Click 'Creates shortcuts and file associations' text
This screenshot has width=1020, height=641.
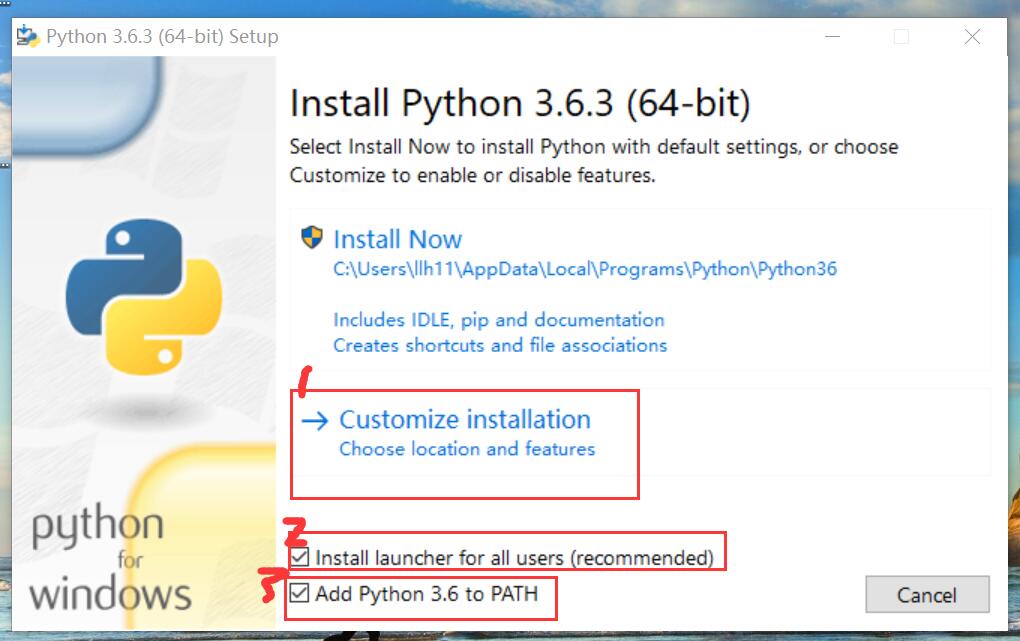(500, 345)
